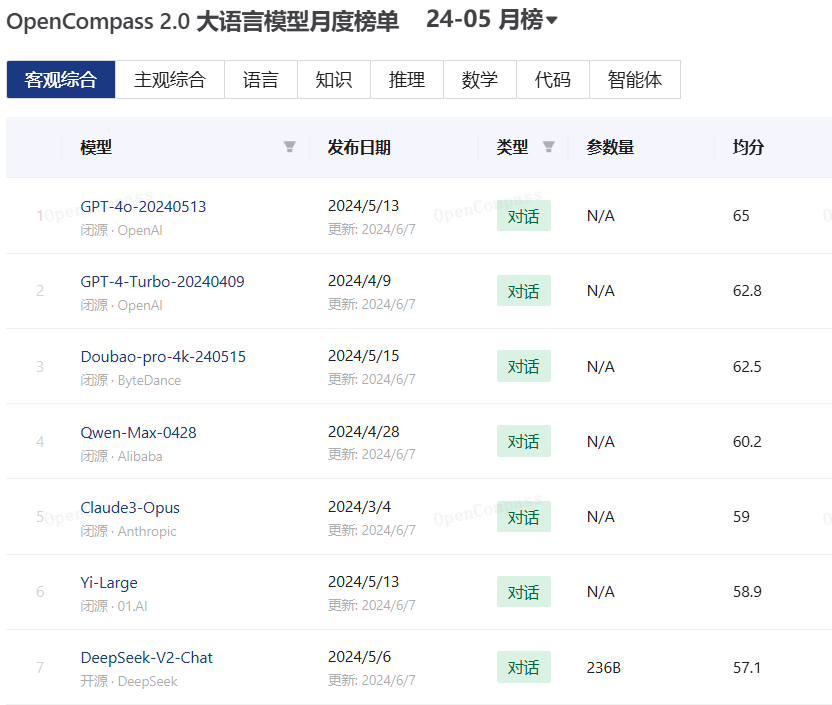Click the Doubao-pro-4k-240515 model link
The width and height of the screenshot is (832, 705).
pos(163,357)
